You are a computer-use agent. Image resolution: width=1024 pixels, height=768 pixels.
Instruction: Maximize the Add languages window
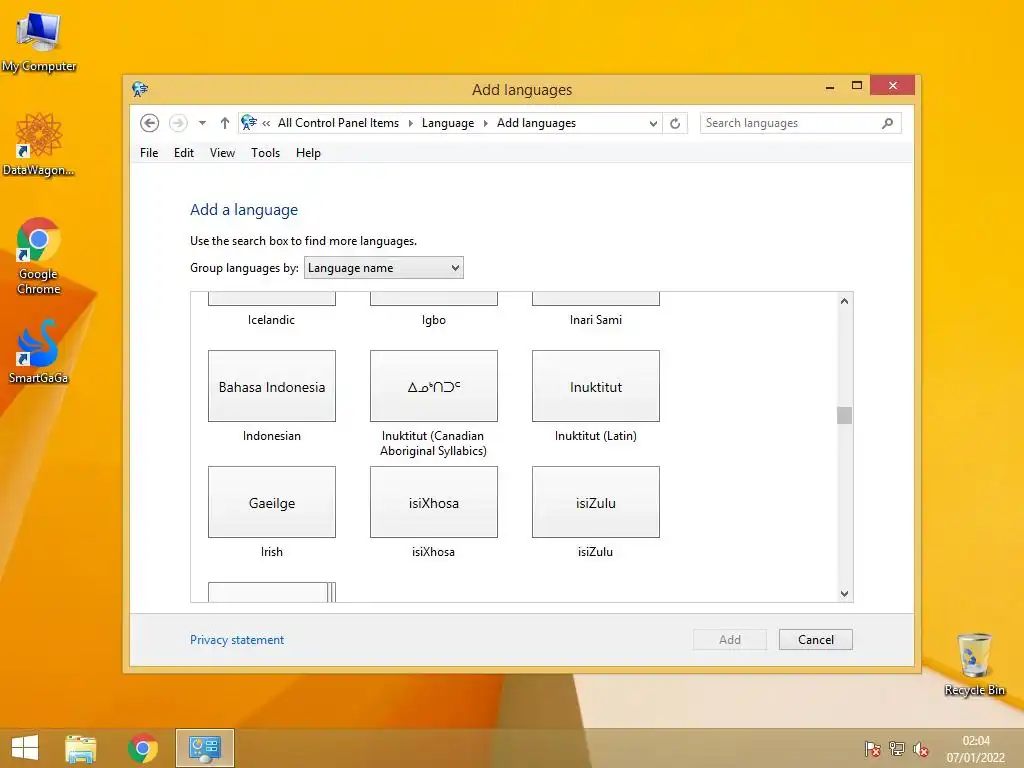coord(857,86)
